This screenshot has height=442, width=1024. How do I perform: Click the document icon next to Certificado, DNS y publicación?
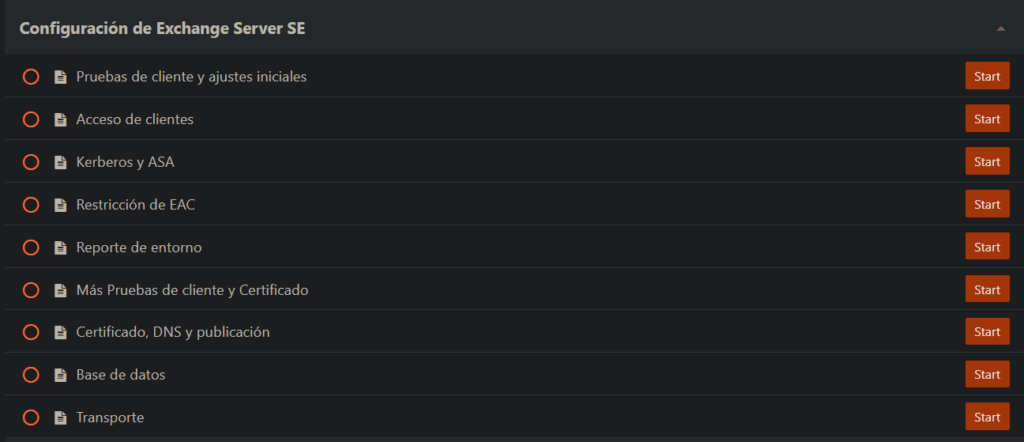point(60,332)
